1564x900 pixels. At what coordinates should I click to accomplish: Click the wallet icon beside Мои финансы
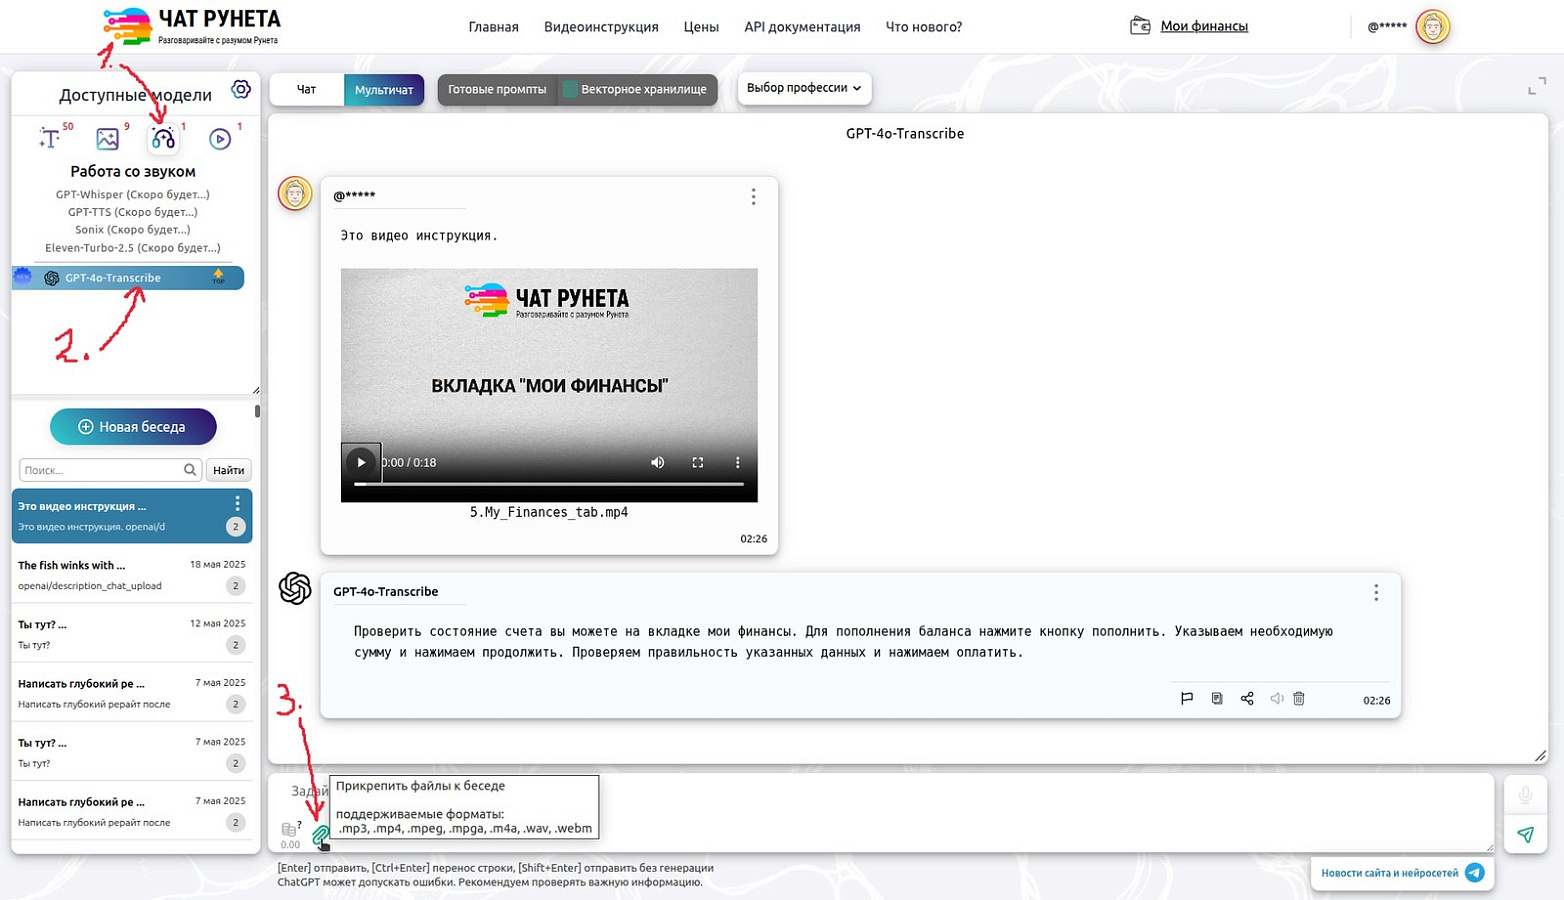pyautogui.click(x=1140, y=26)
